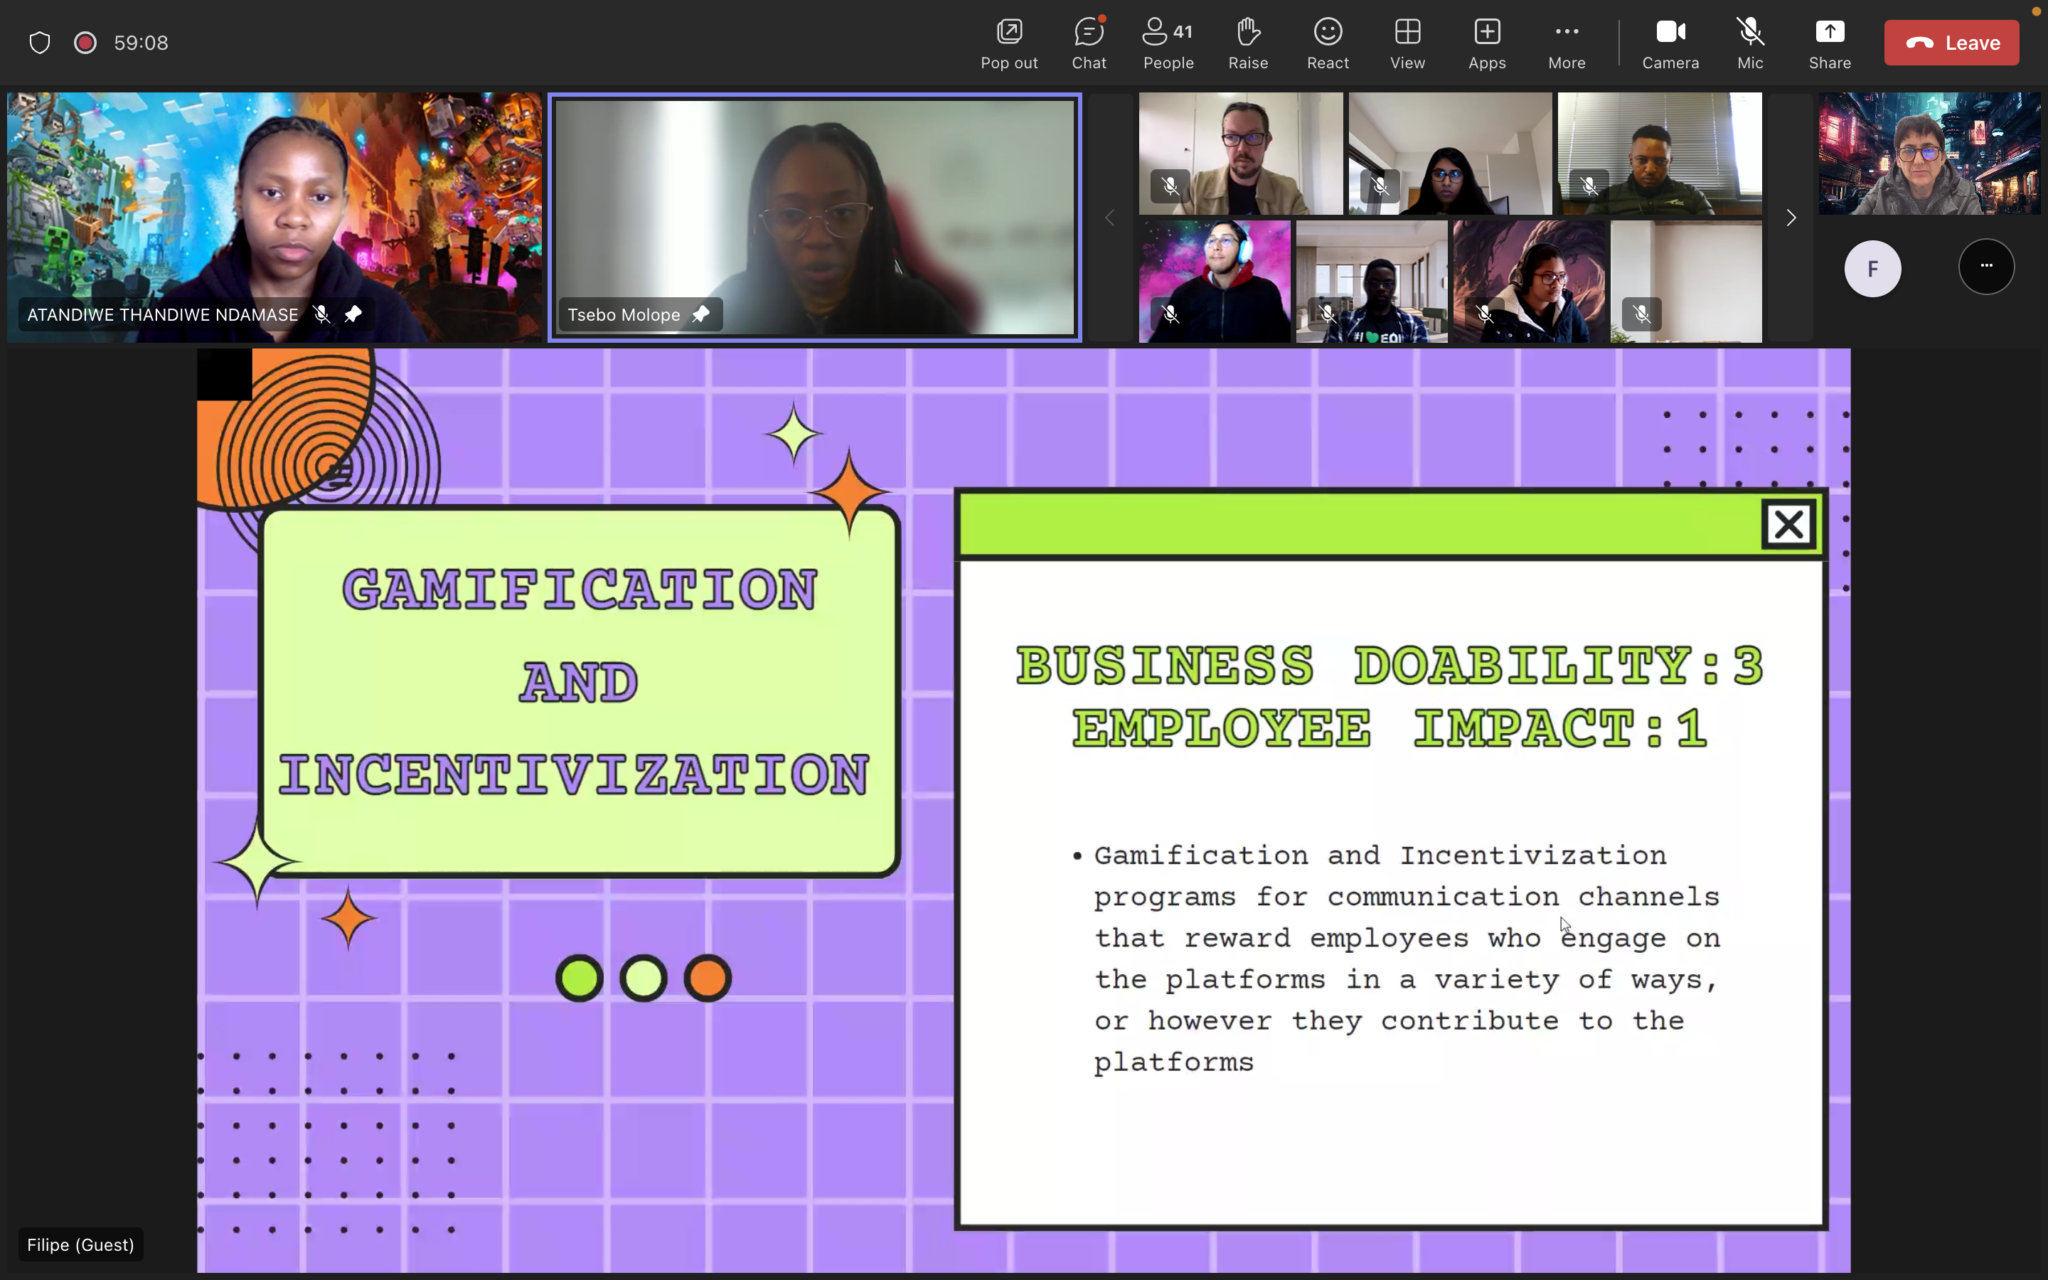Leave the meeting
The height and width of the screenshot is (1280, 2048).
(1950, 42)
